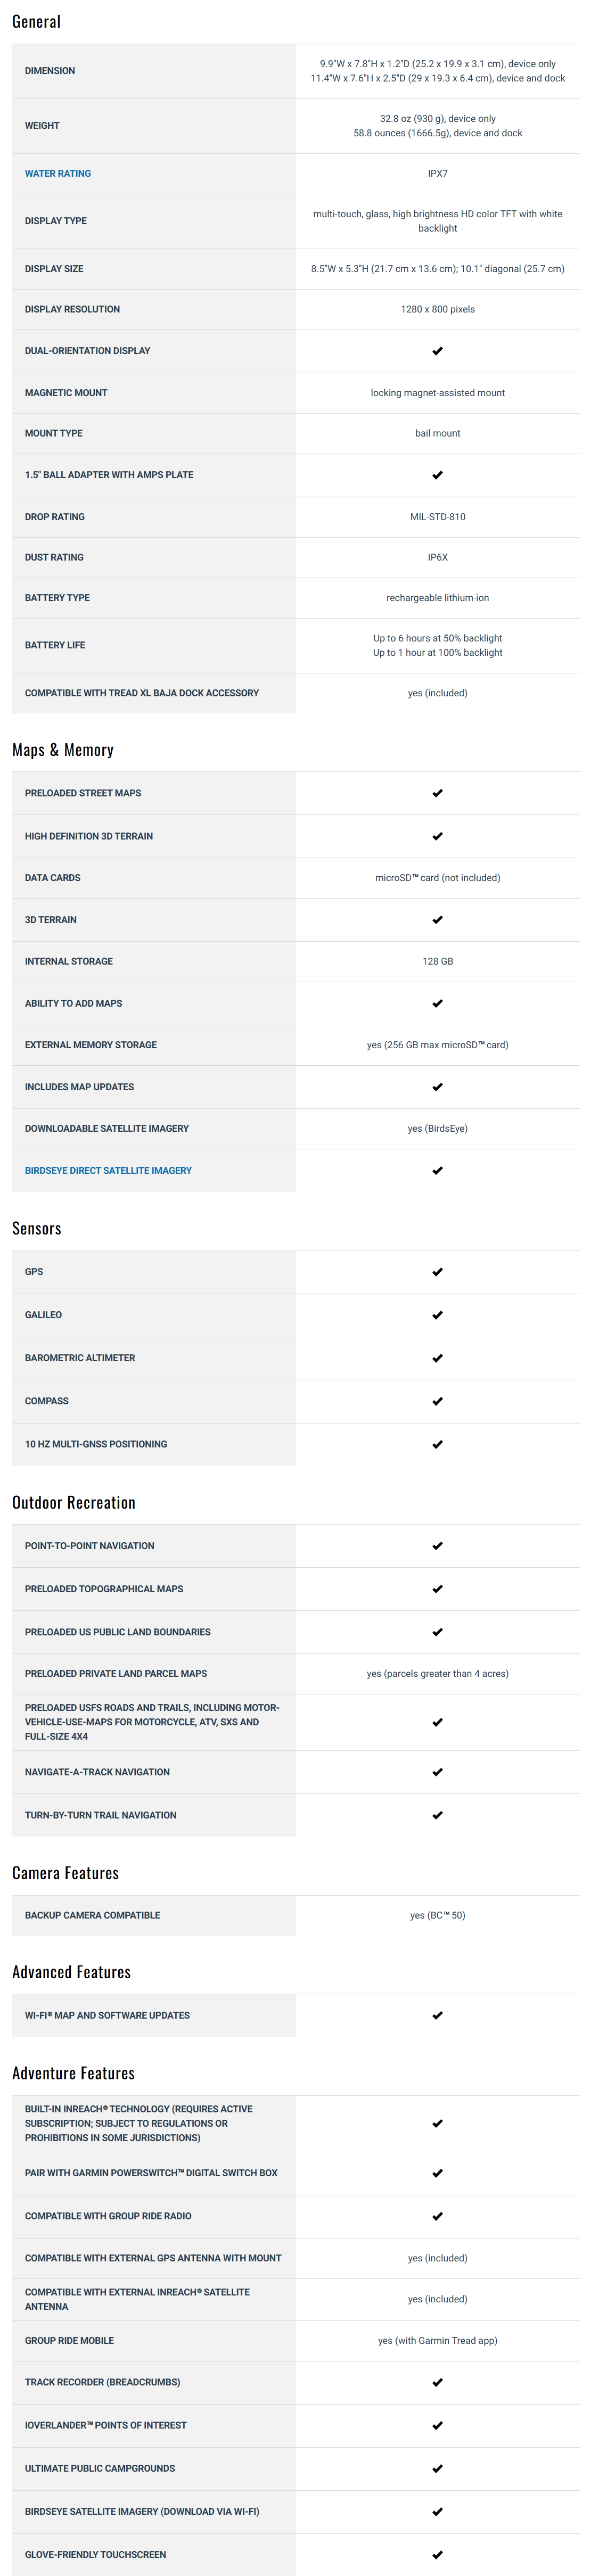Click the Maps & Memory section heading
The height and width of the screenshot is (2576, 607).
(63, 750)
